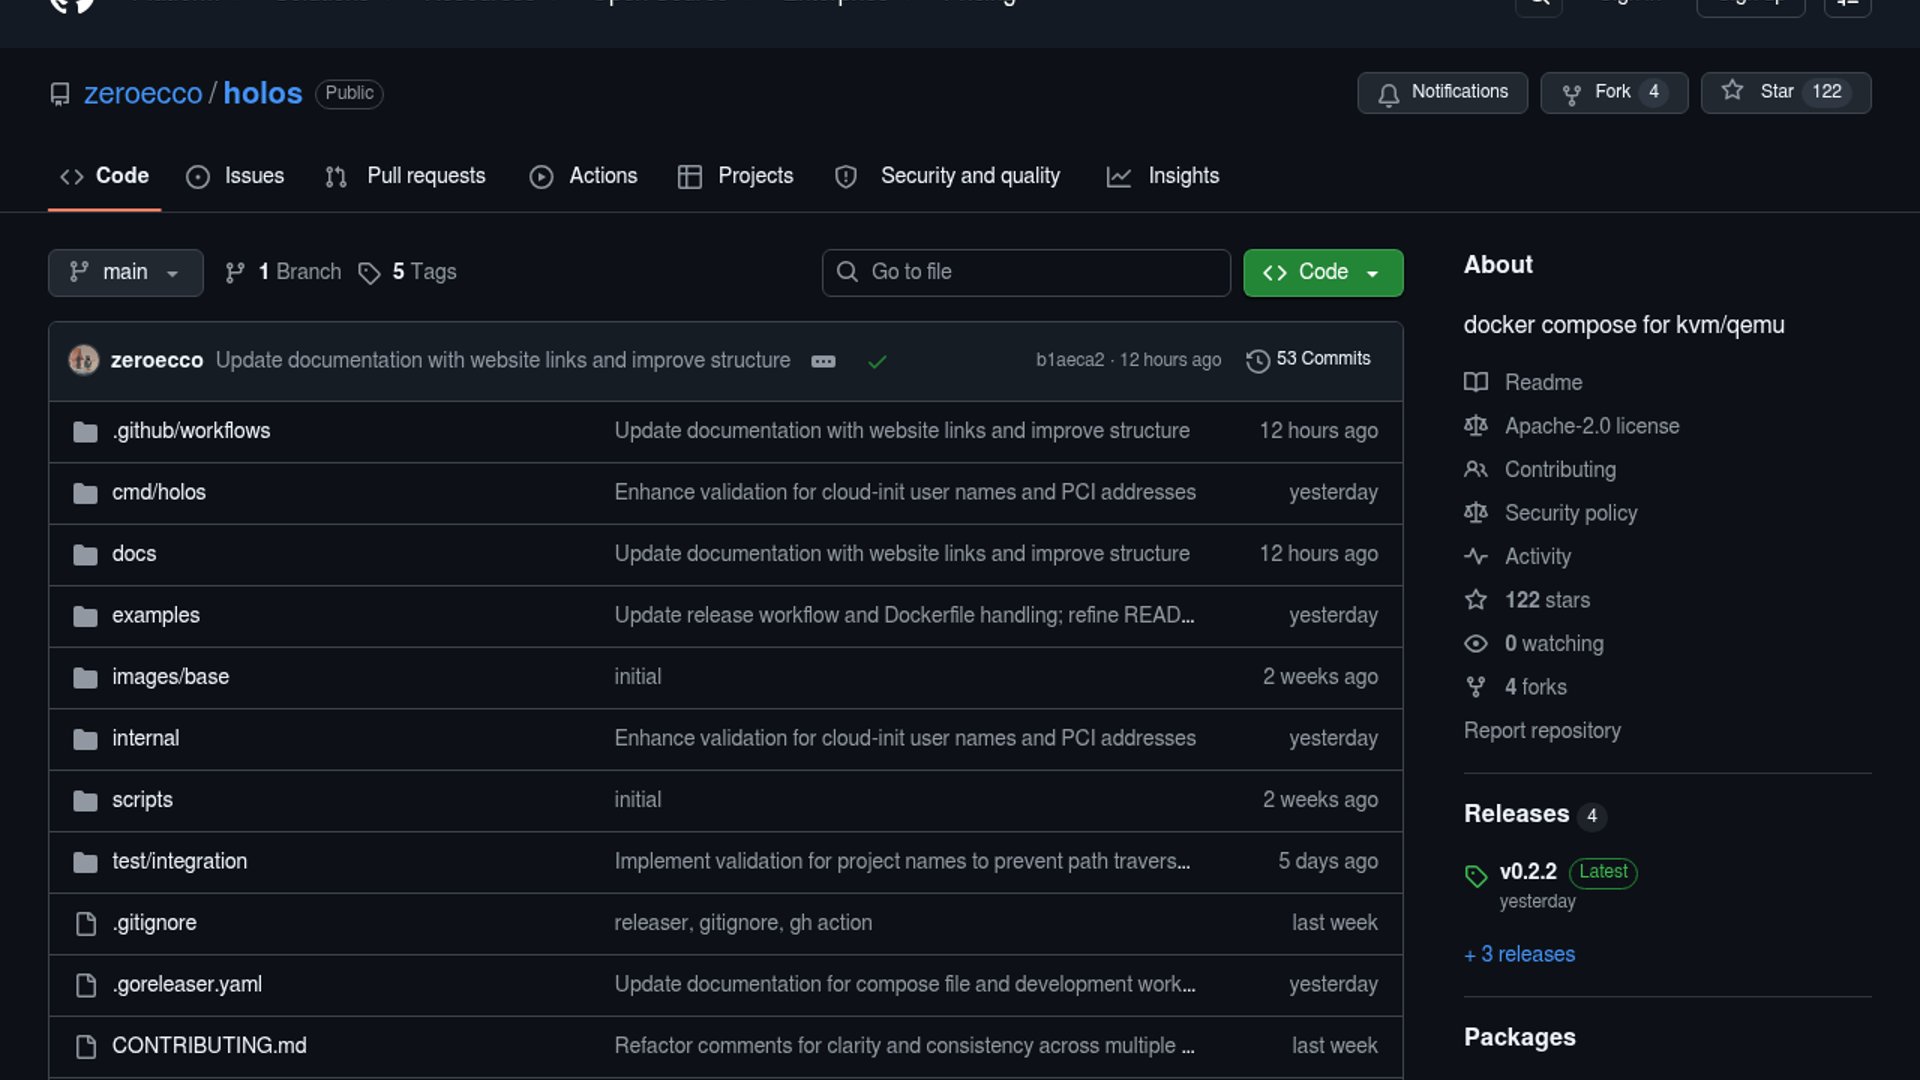Open the .goreleaser.yaml file
This screenshot has height=1080, width=1920.
click(x=187, y=985)
